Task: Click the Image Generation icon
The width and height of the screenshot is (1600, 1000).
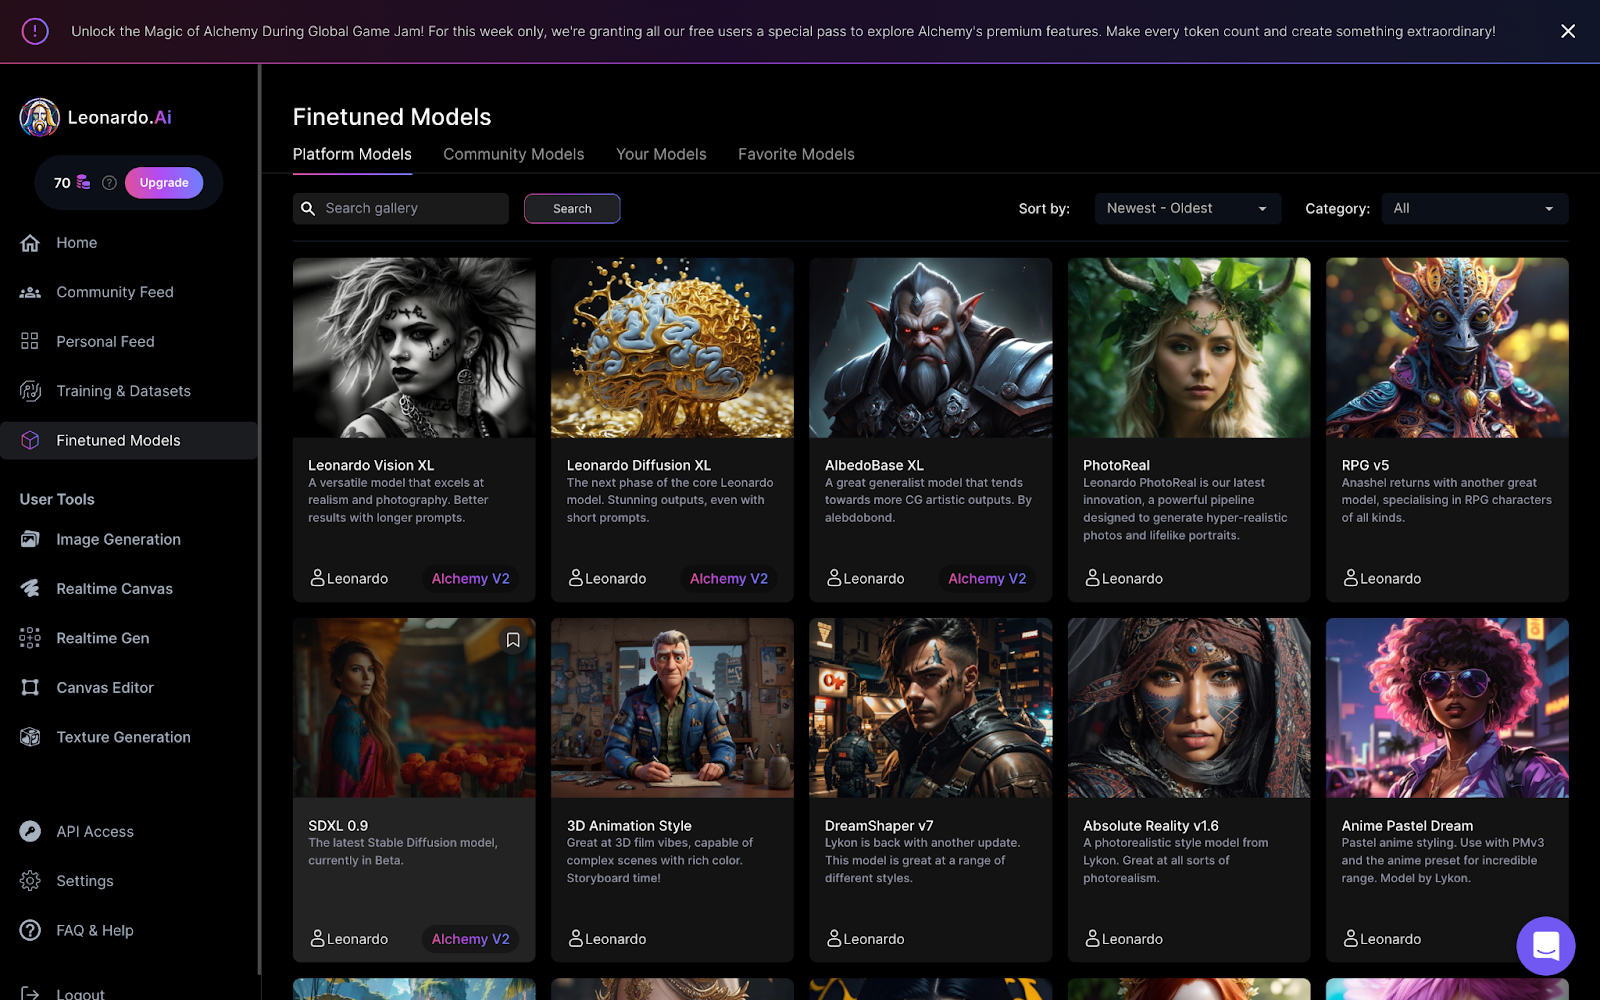Action: click(30, 539)
